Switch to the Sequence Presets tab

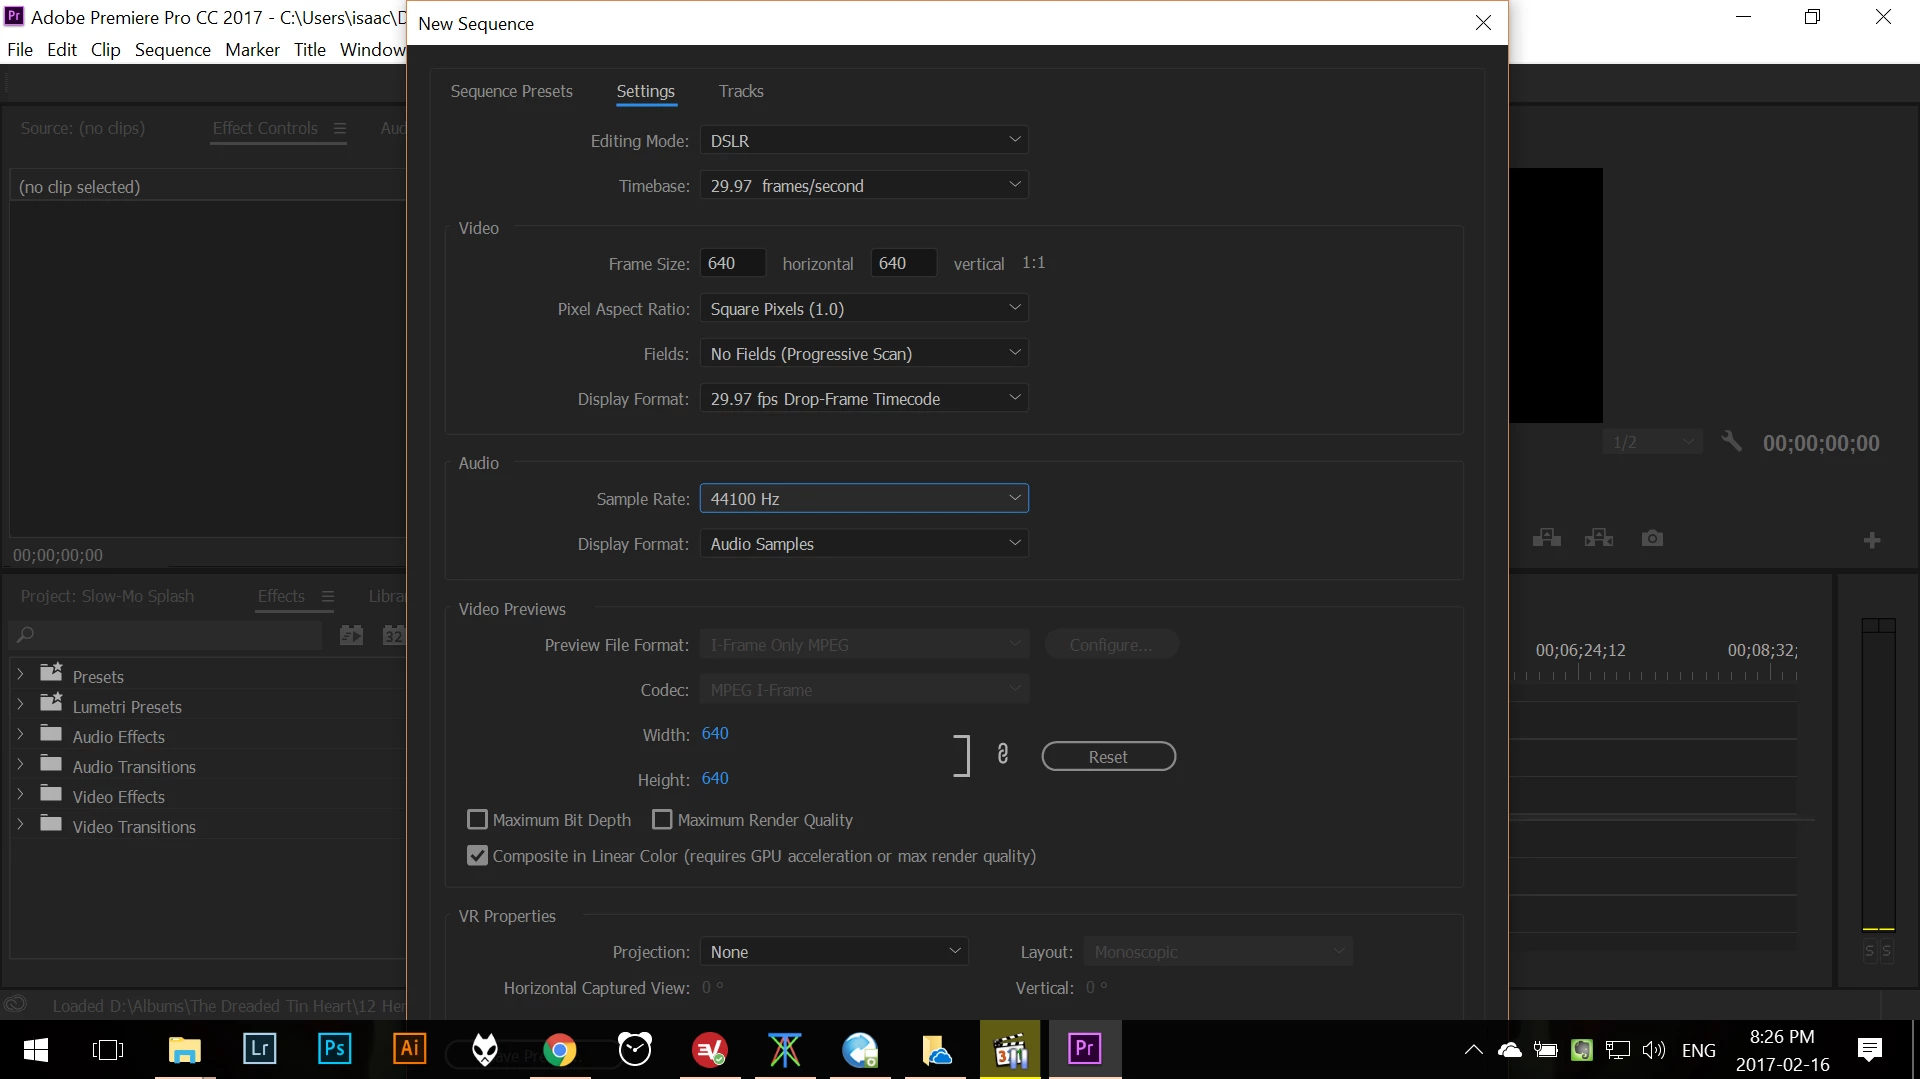pos(512,91)
